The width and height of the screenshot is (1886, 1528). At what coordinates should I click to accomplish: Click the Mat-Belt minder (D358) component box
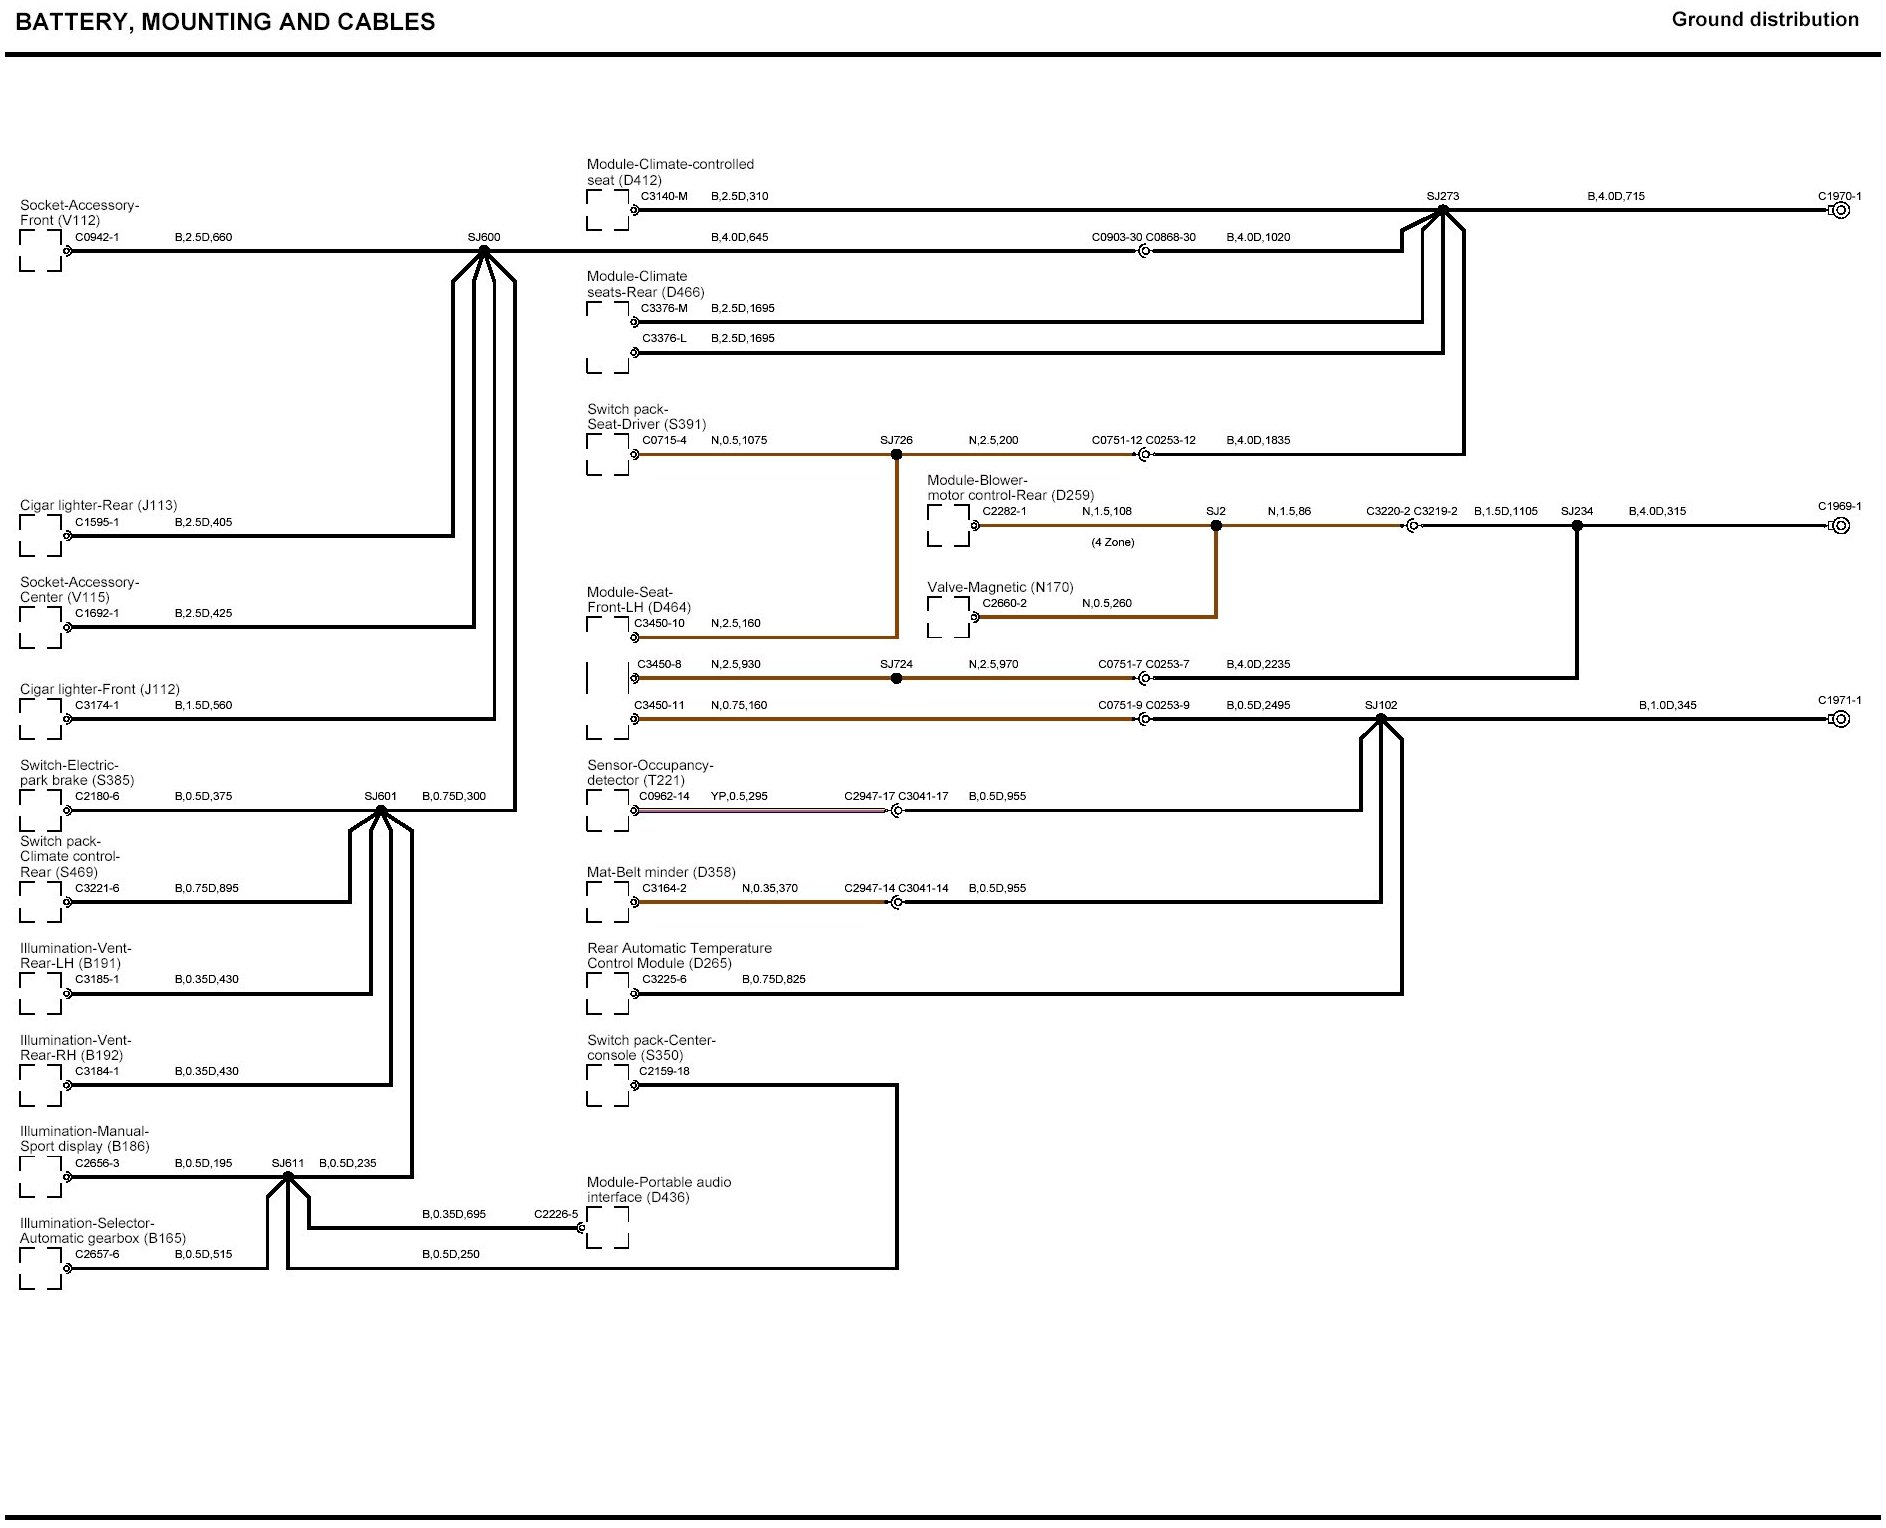click(x=608, y=901)
